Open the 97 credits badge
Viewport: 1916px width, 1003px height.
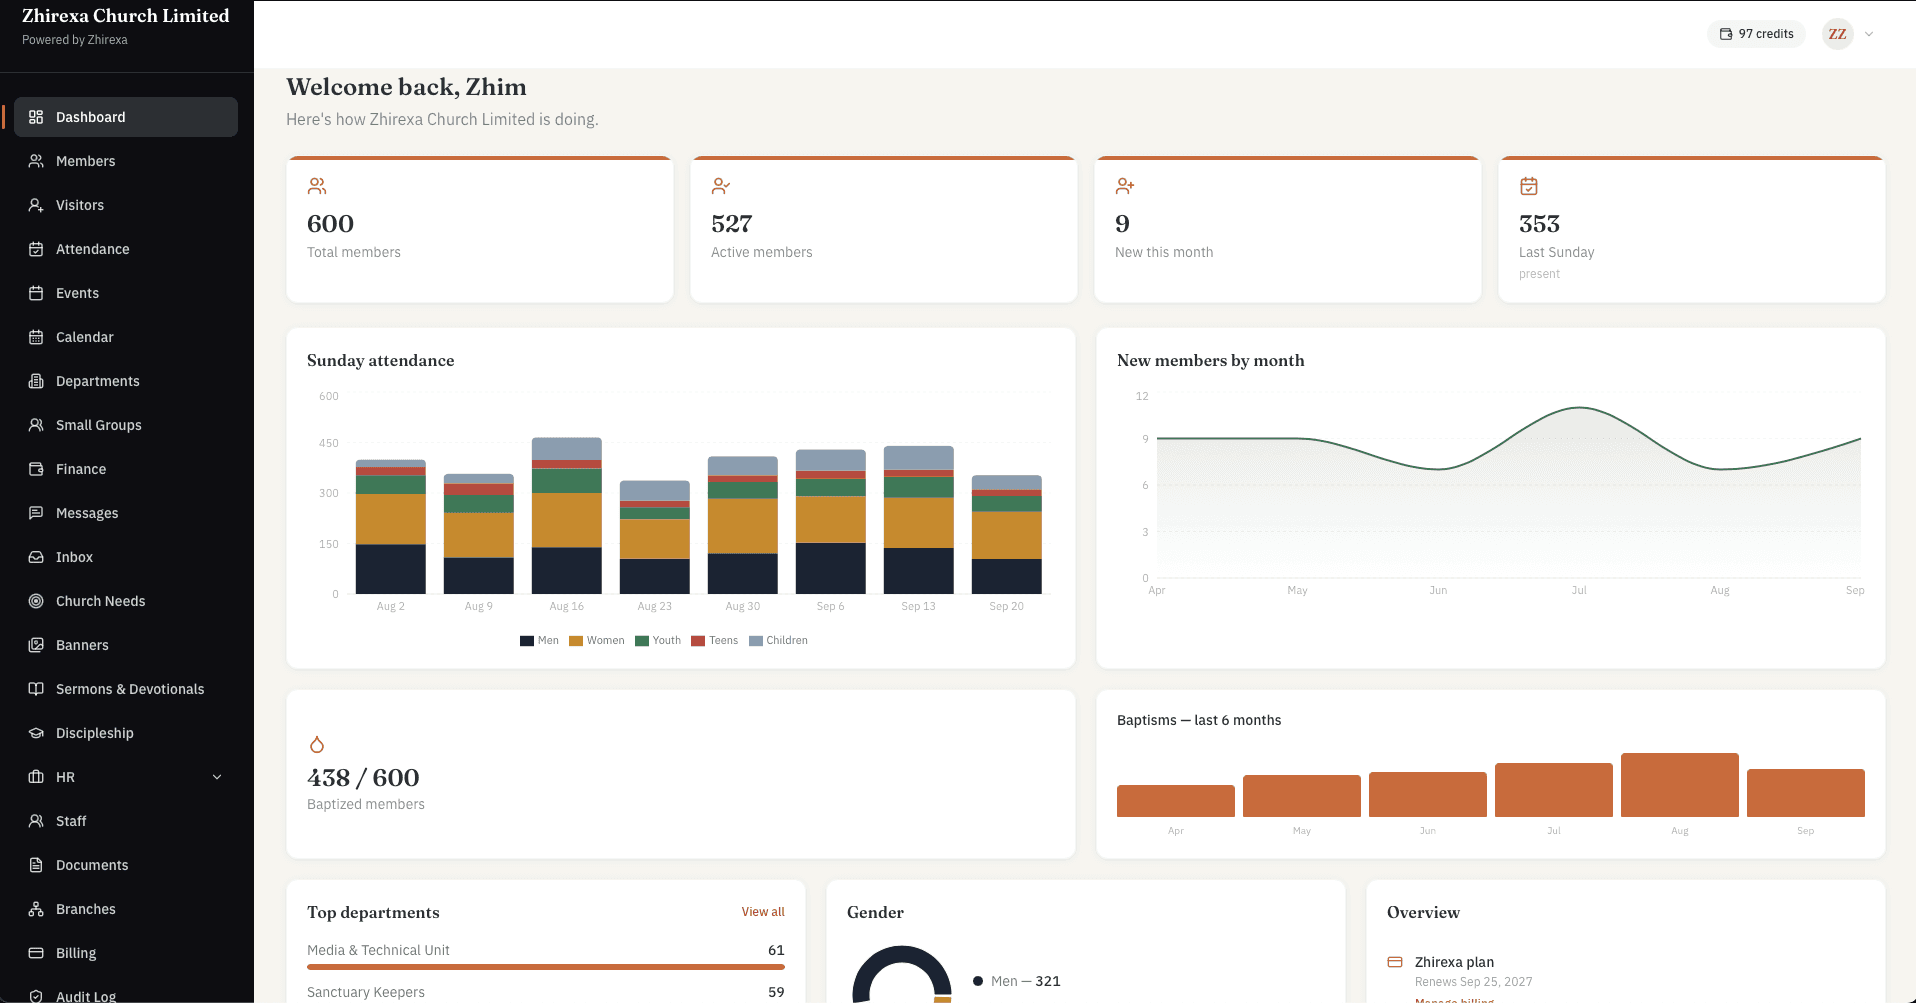(1756, 34)
